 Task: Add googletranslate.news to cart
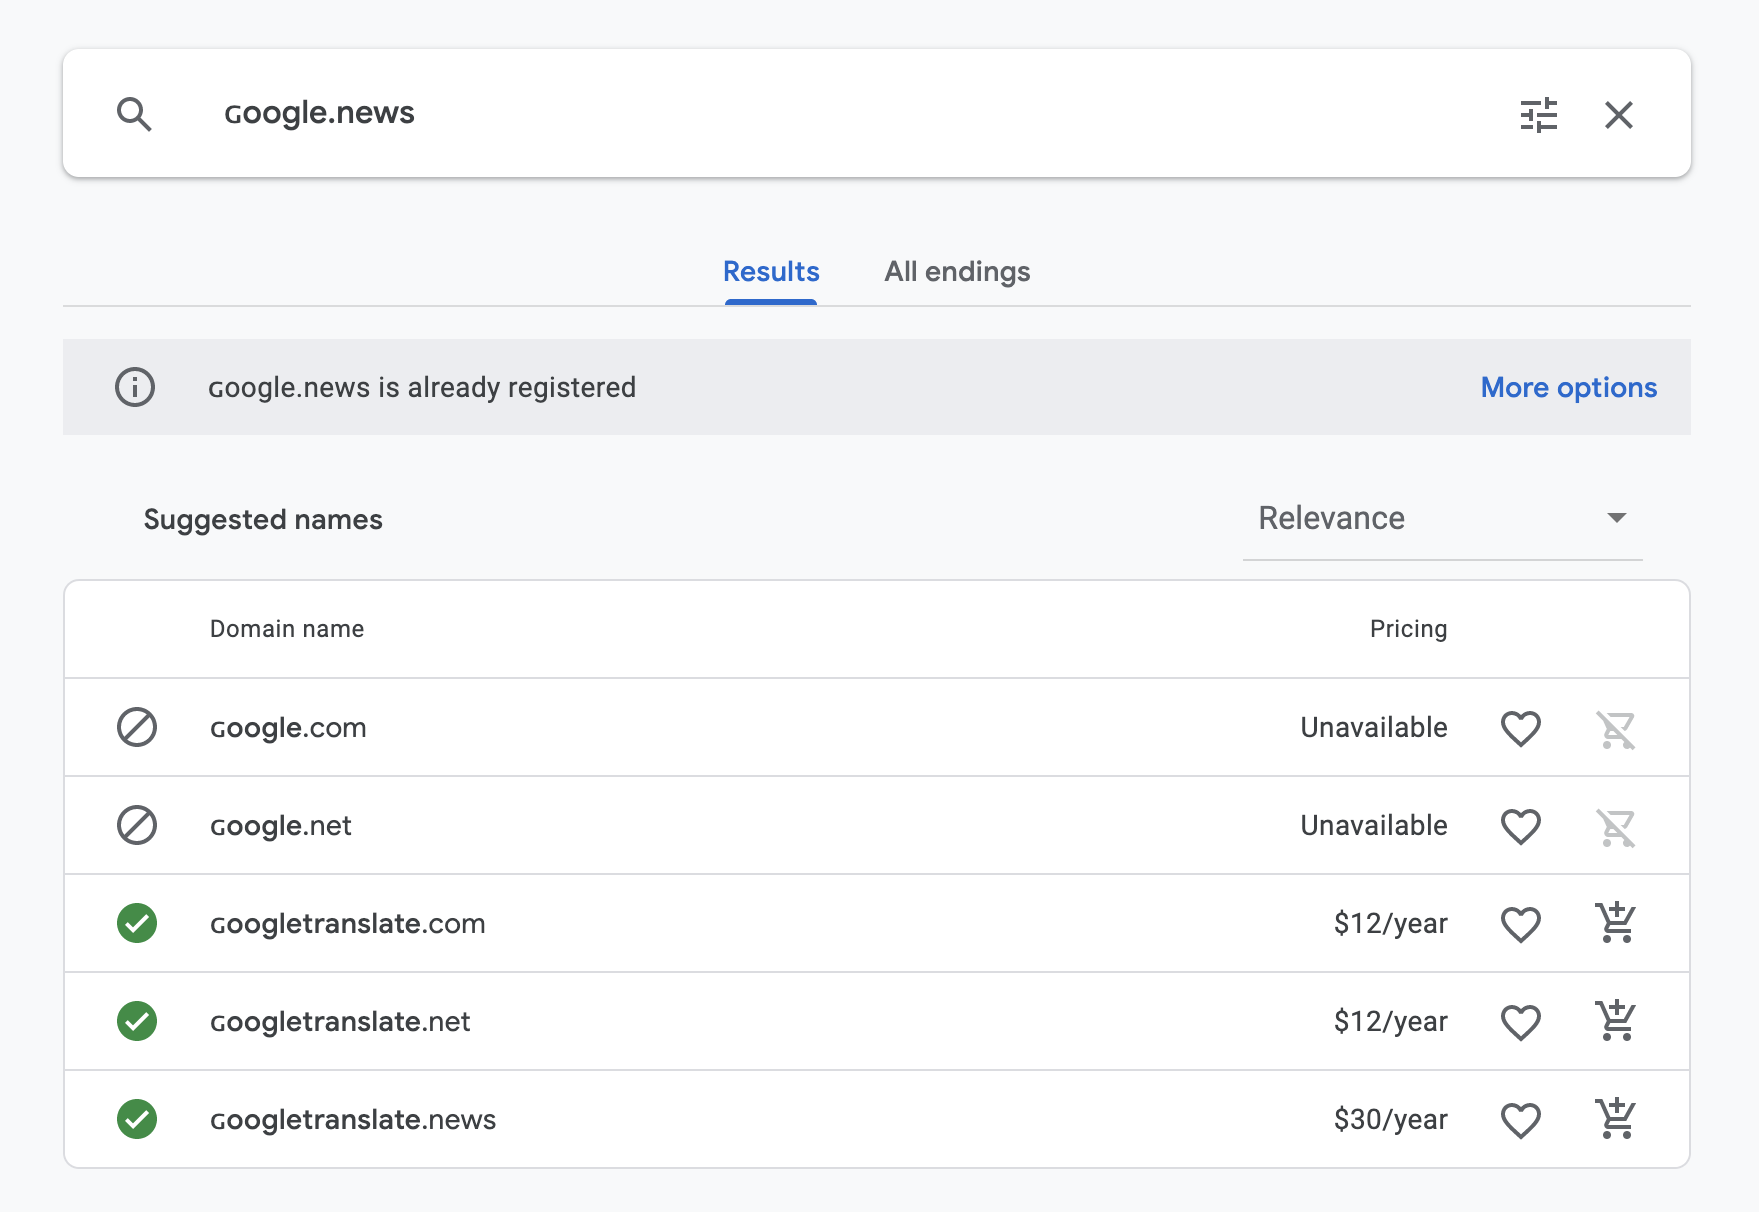(1615, 1119)
